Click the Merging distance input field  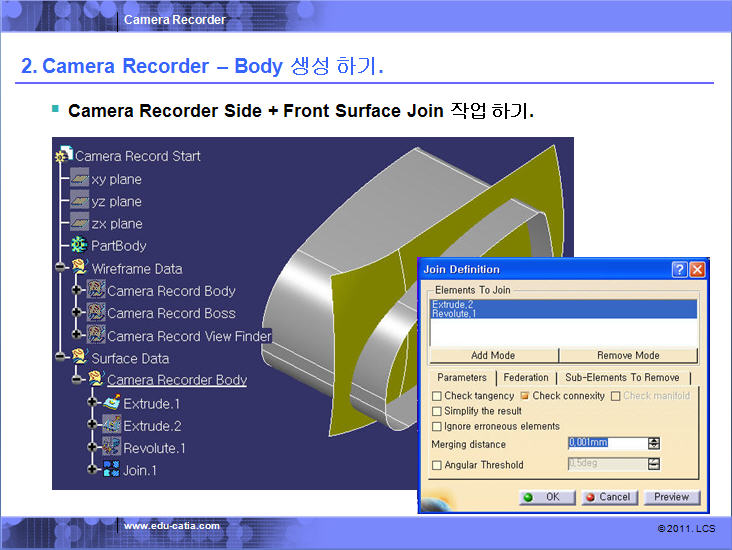(601, 443)
